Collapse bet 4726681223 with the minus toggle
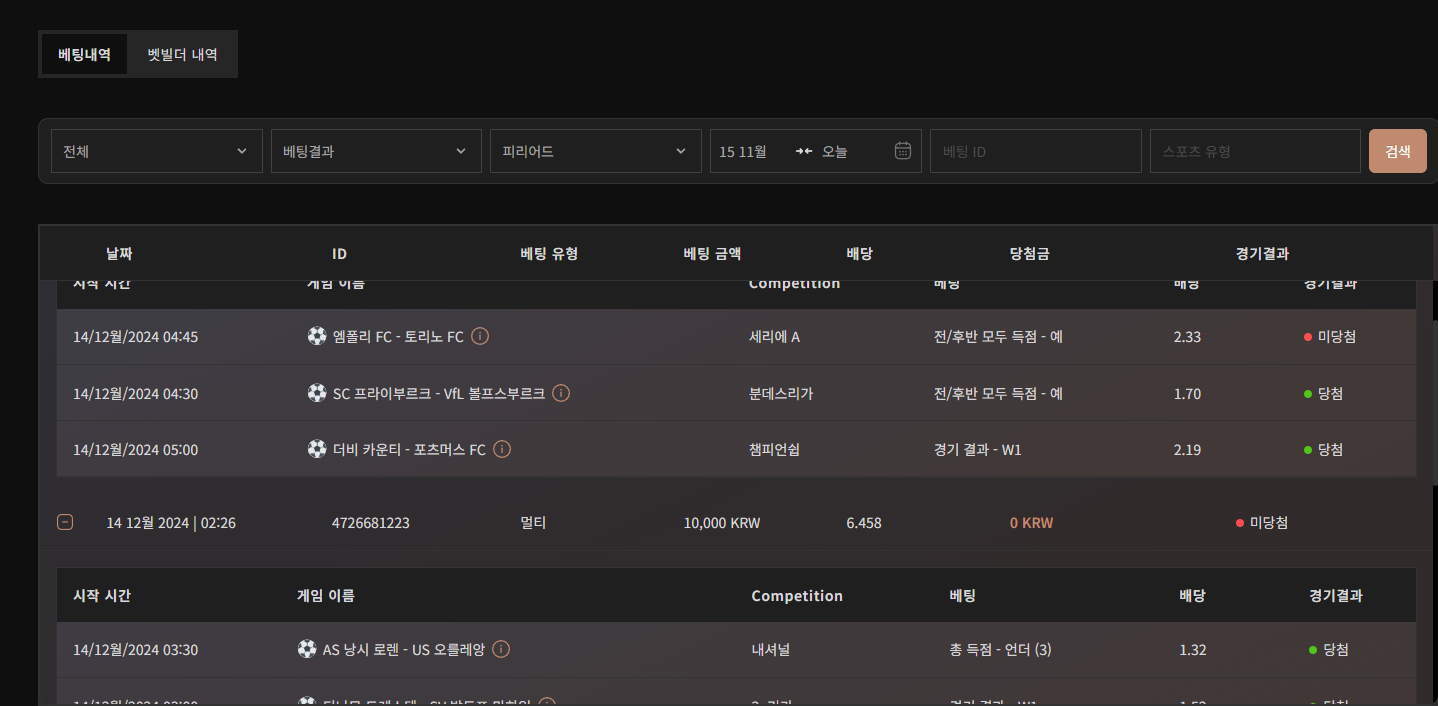 click(x=65, y=522)
